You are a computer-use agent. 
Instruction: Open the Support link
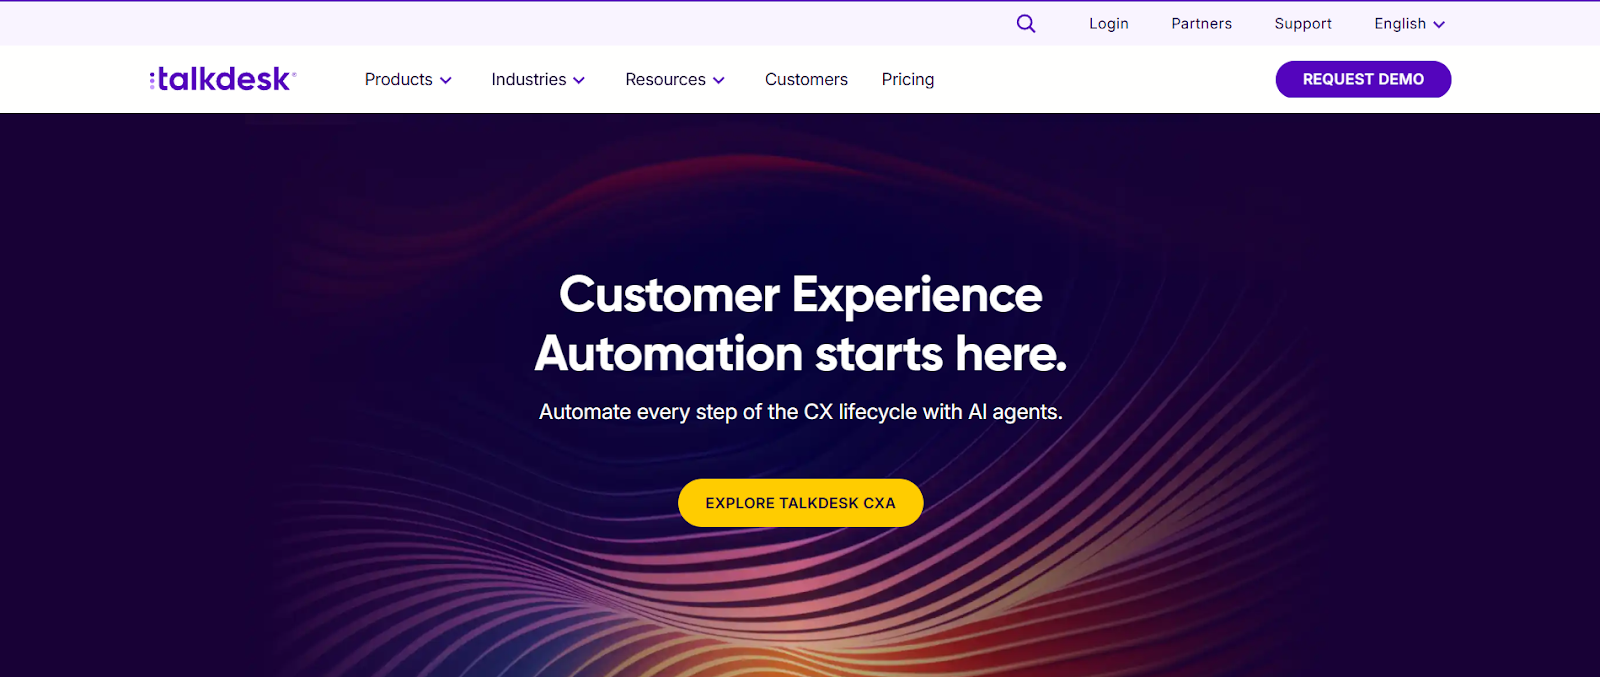click(1303, 23)
